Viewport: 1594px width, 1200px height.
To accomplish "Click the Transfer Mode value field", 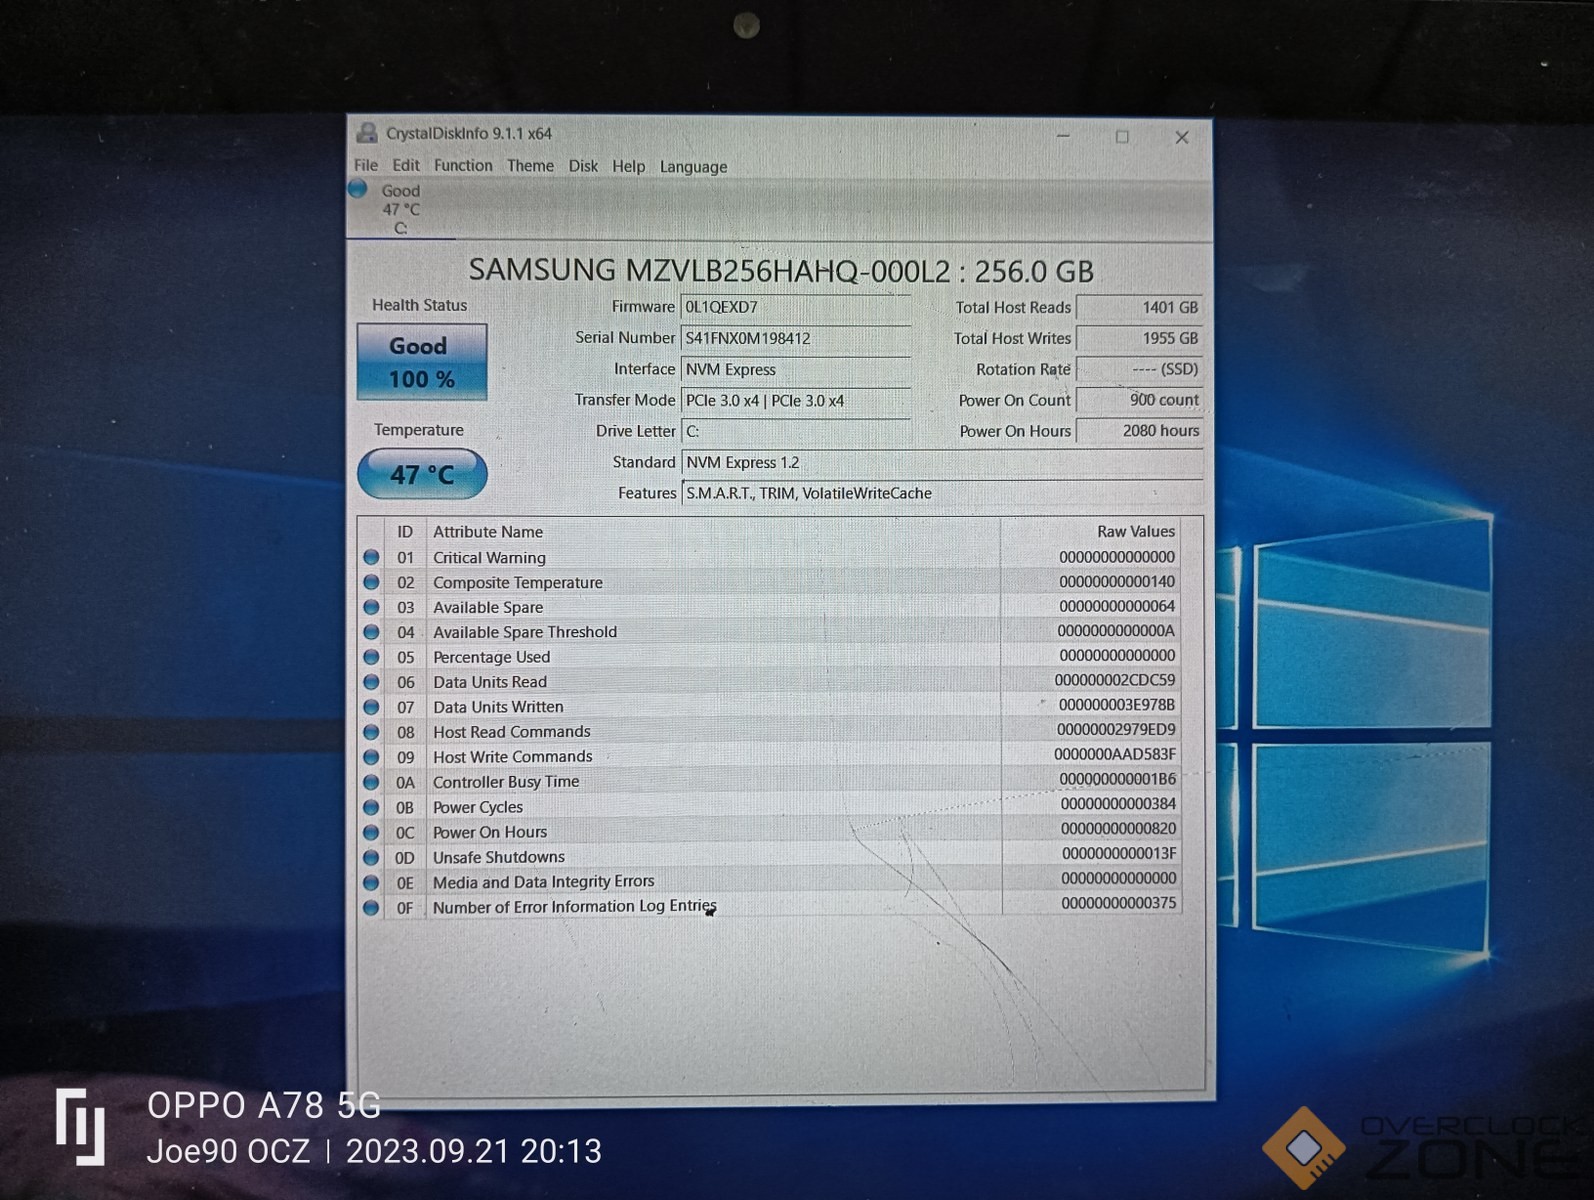I will 796,400.
